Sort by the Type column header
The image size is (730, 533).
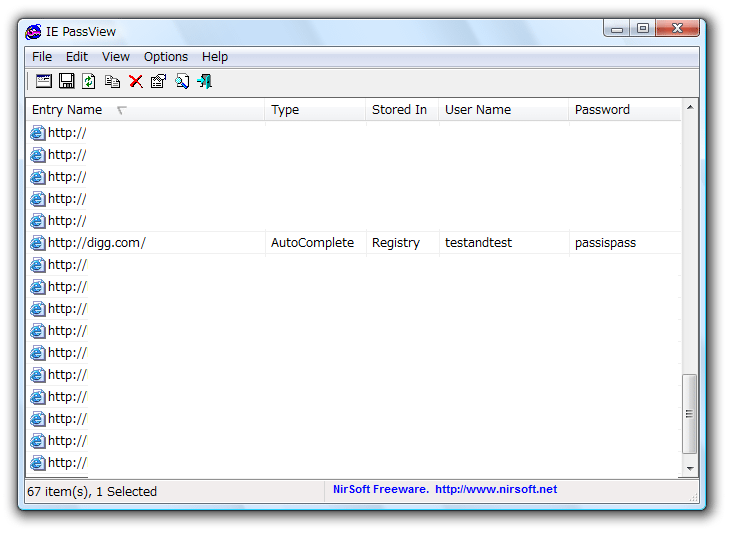(x=315, y=110)
